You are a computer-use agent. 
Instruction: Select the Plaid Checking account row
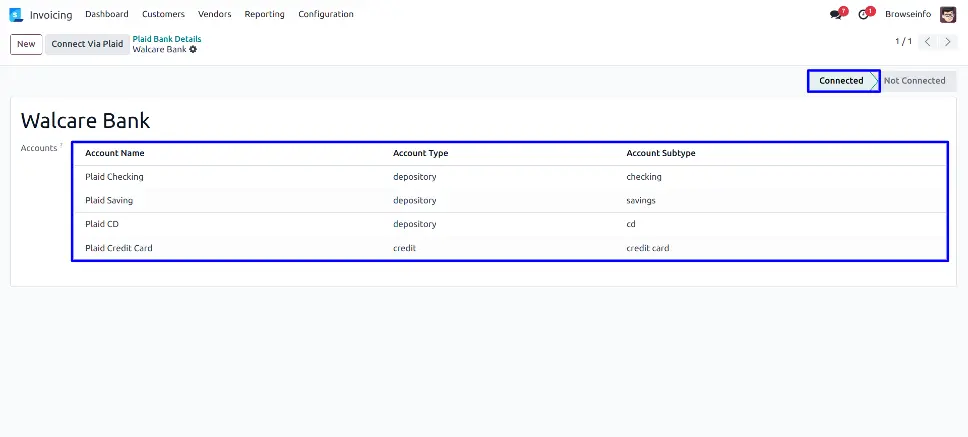pos(115,177)
